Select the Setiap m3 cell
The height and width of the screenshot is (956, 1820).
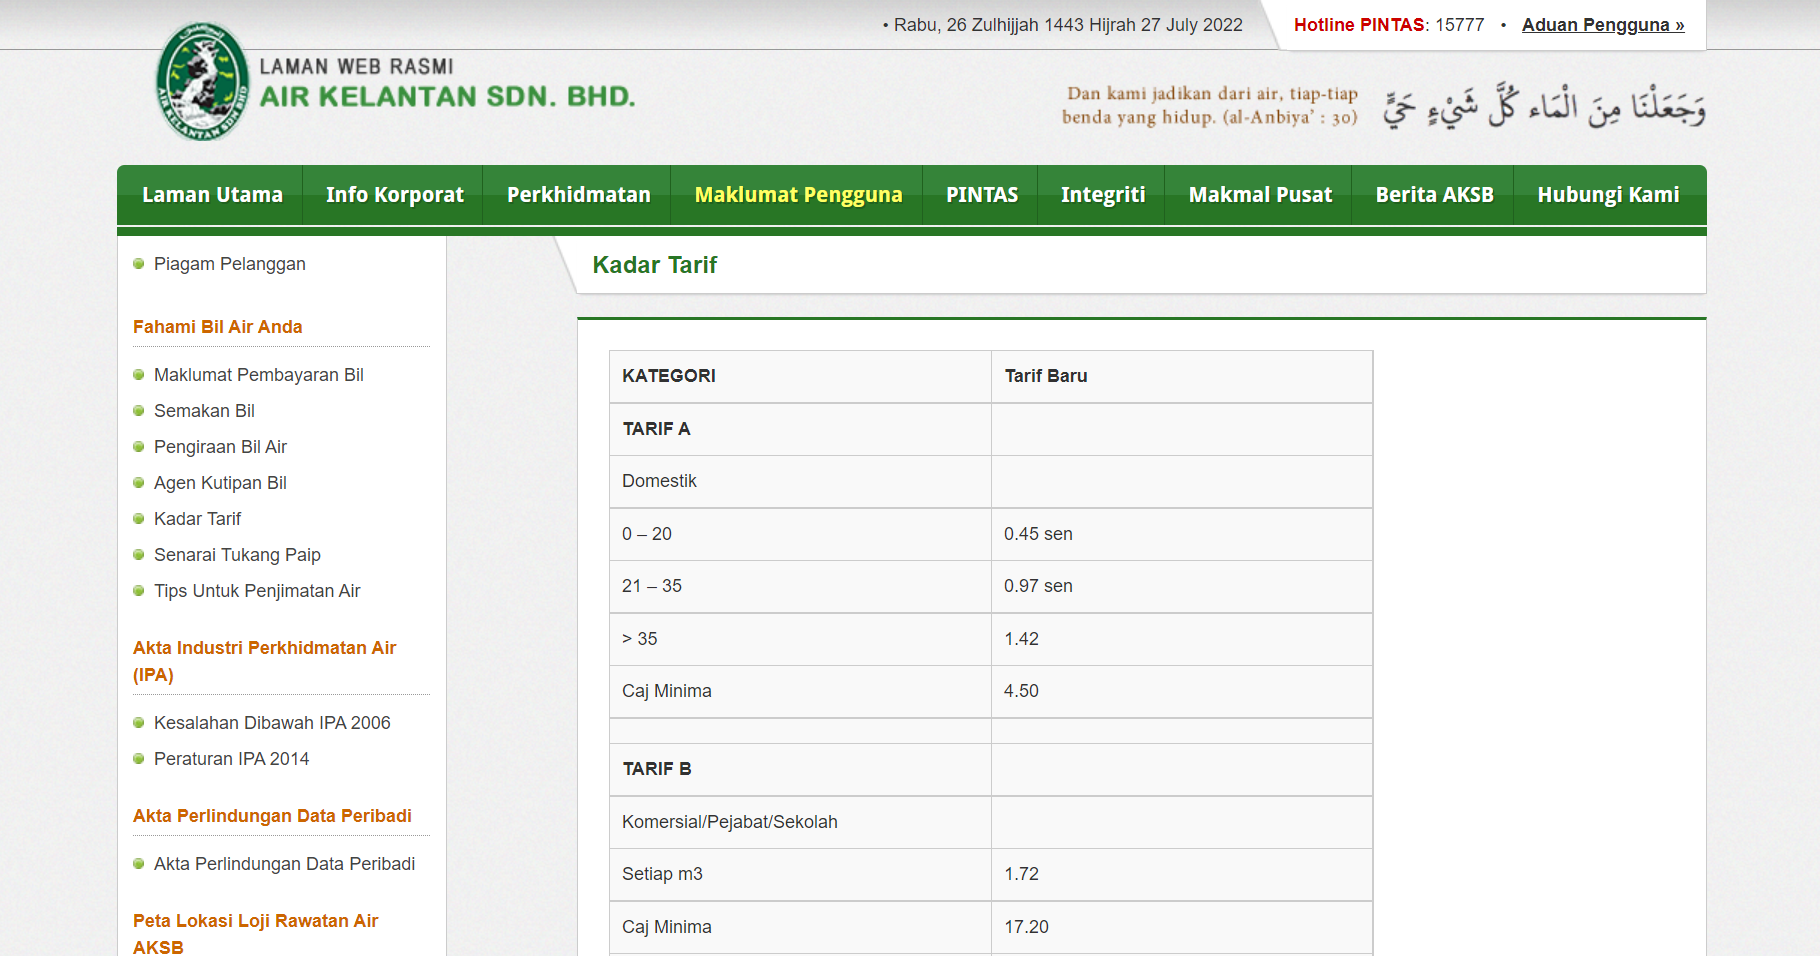(800, 874)
